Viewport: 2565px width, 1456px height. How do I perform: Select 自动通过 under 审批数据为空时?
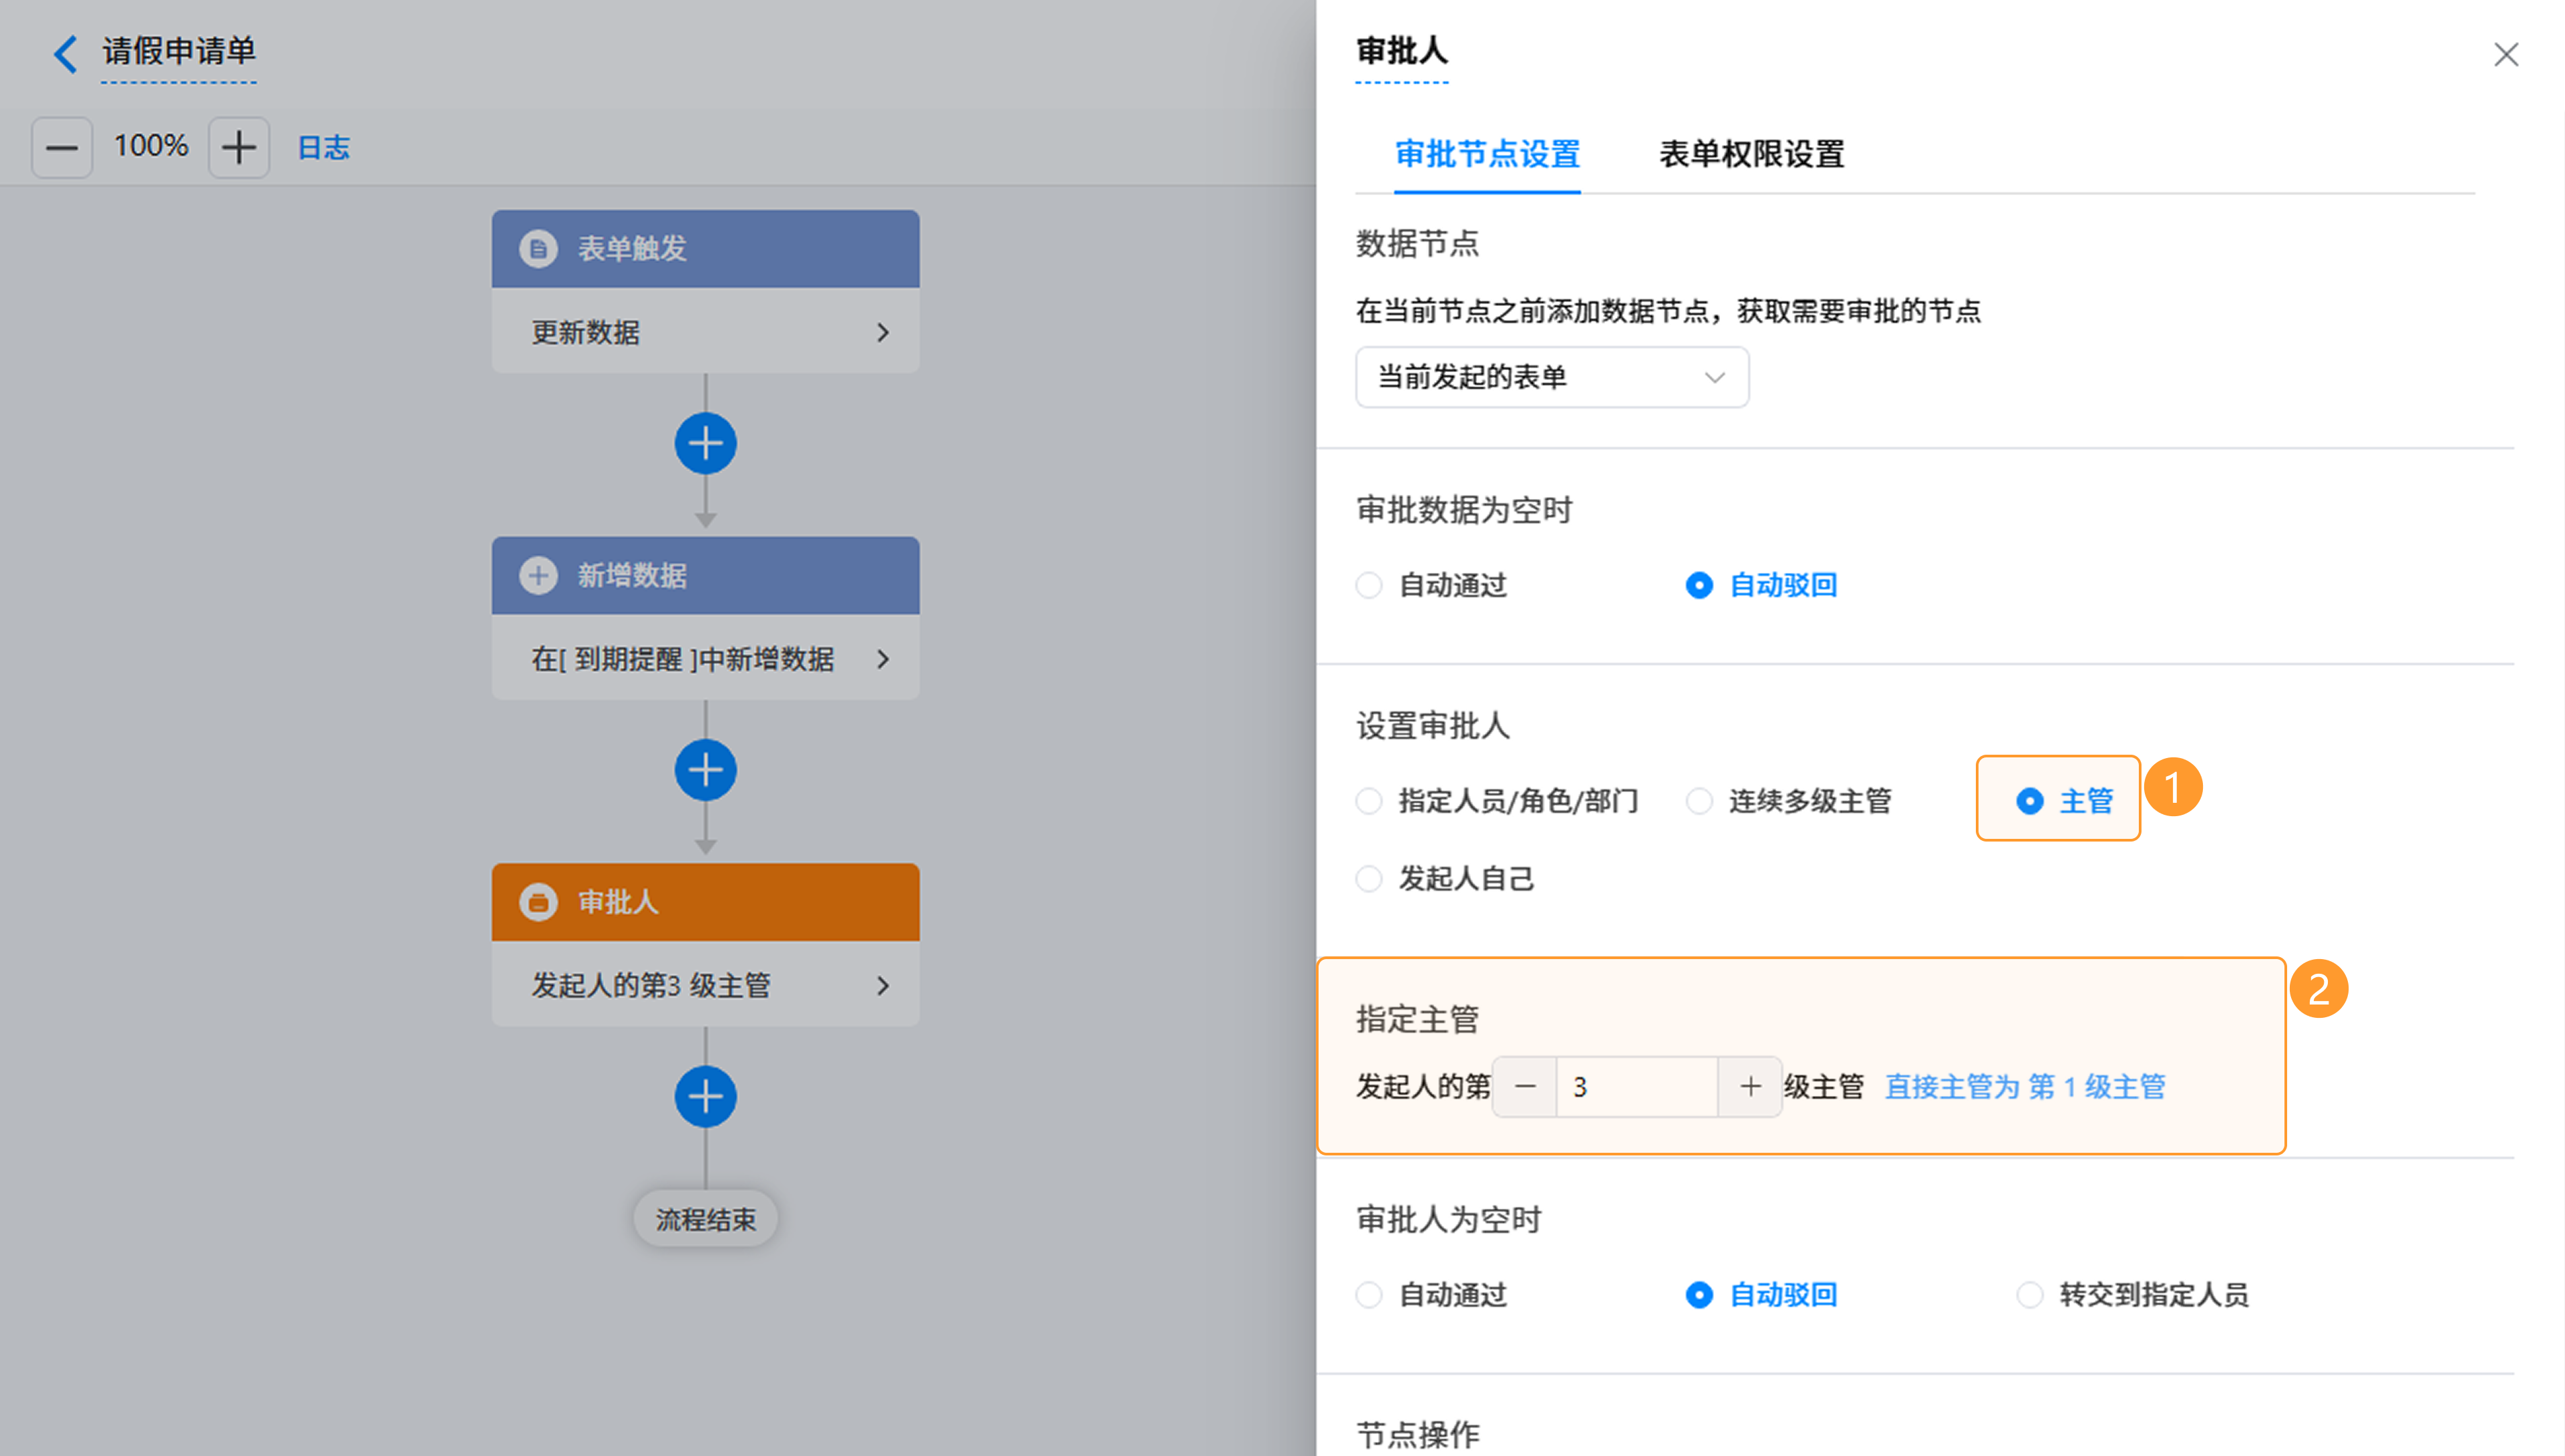tap(1431, 585)
